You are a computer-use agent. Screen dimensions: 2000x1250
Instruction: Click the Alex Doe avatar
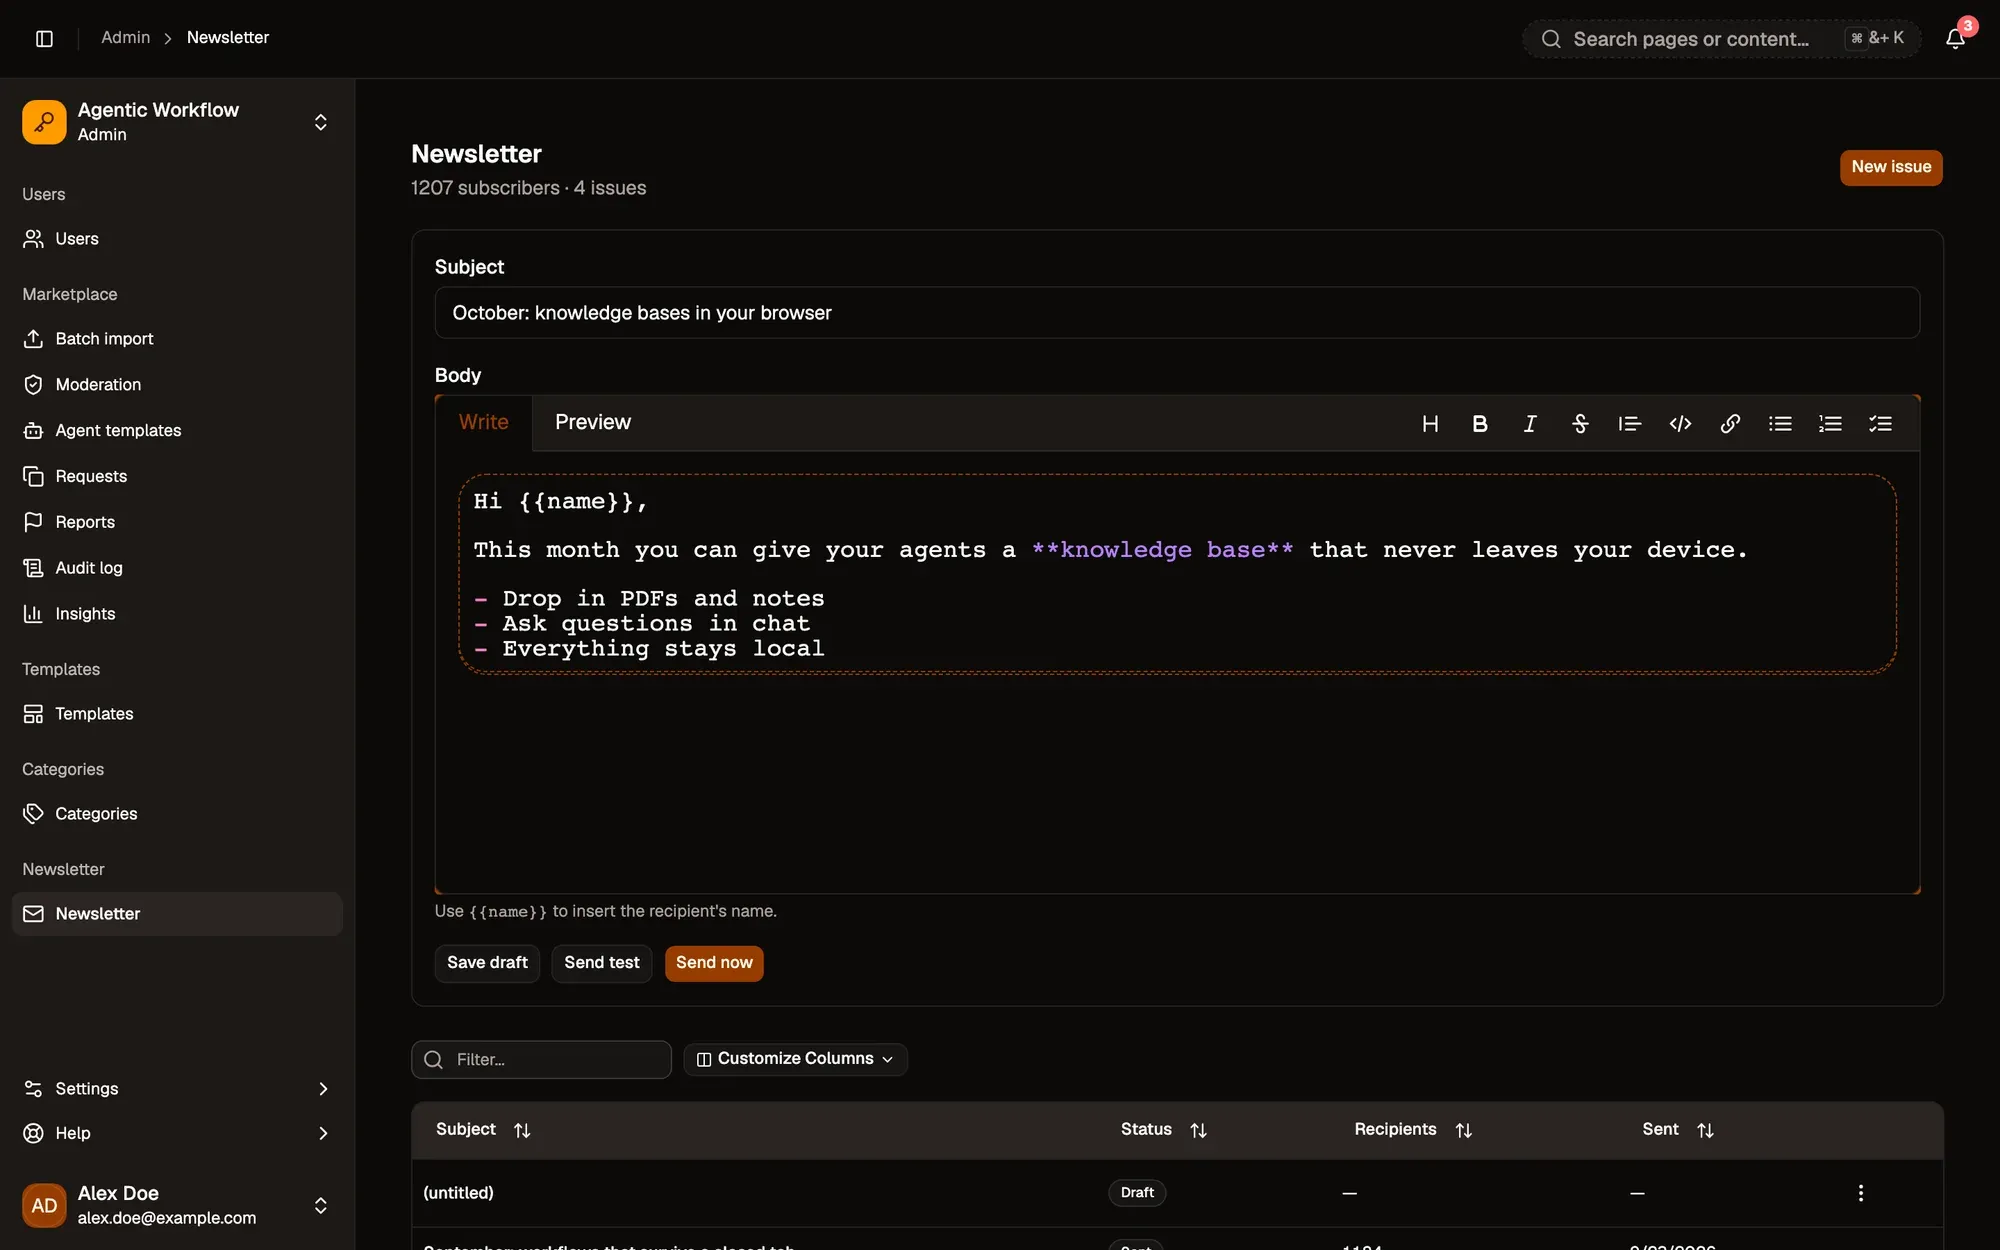click(x=44, y=1205)
